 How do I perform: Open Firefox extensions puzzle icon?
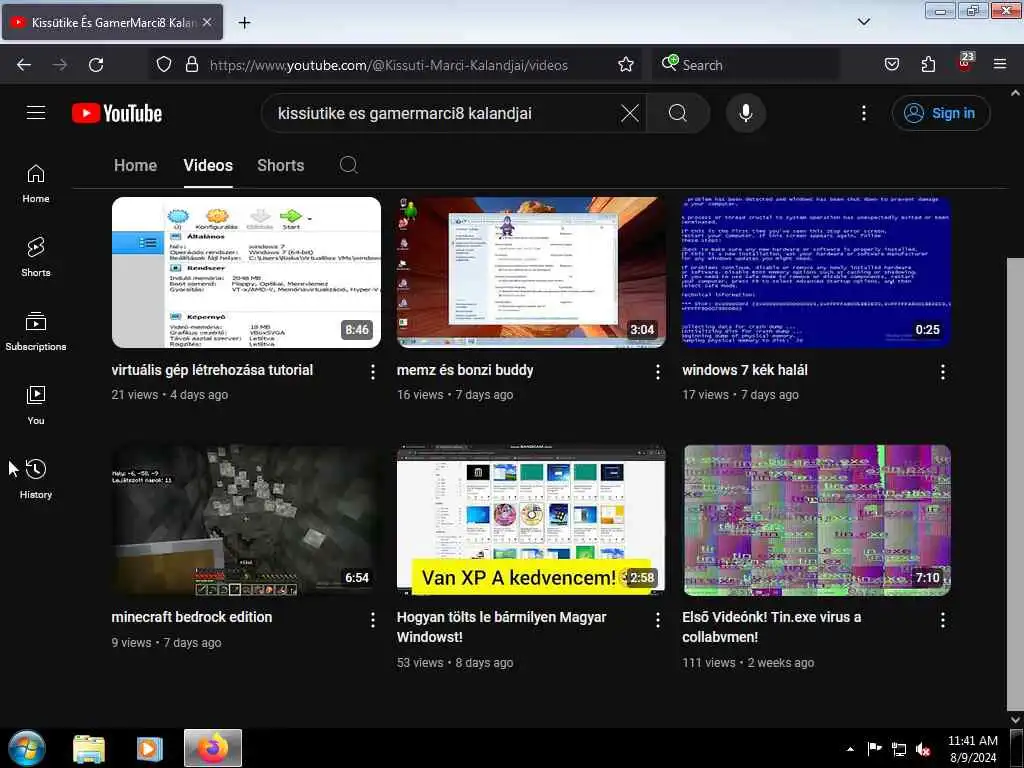tap(928, 65)
